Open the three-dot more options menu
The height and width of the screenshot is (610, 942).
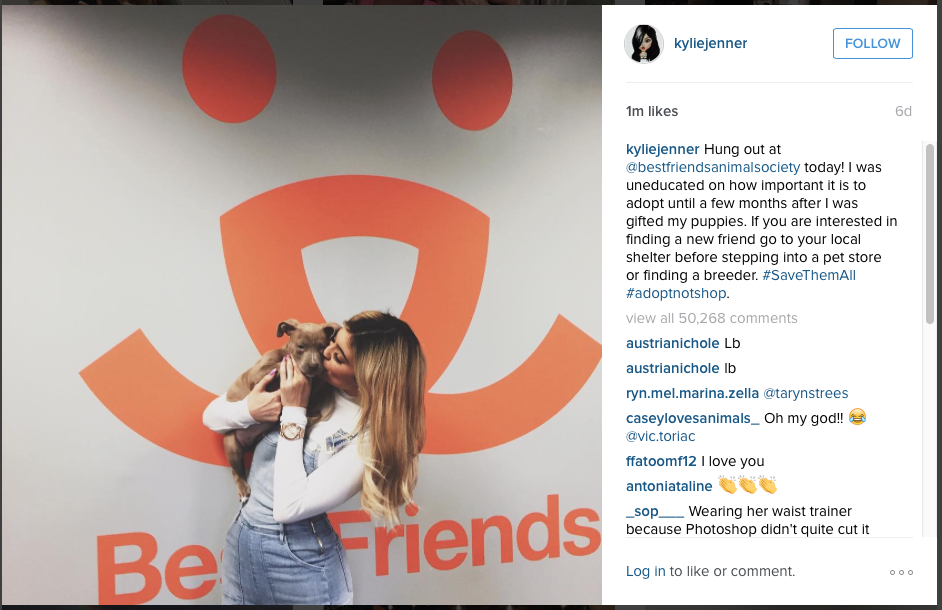pos(901,572)
